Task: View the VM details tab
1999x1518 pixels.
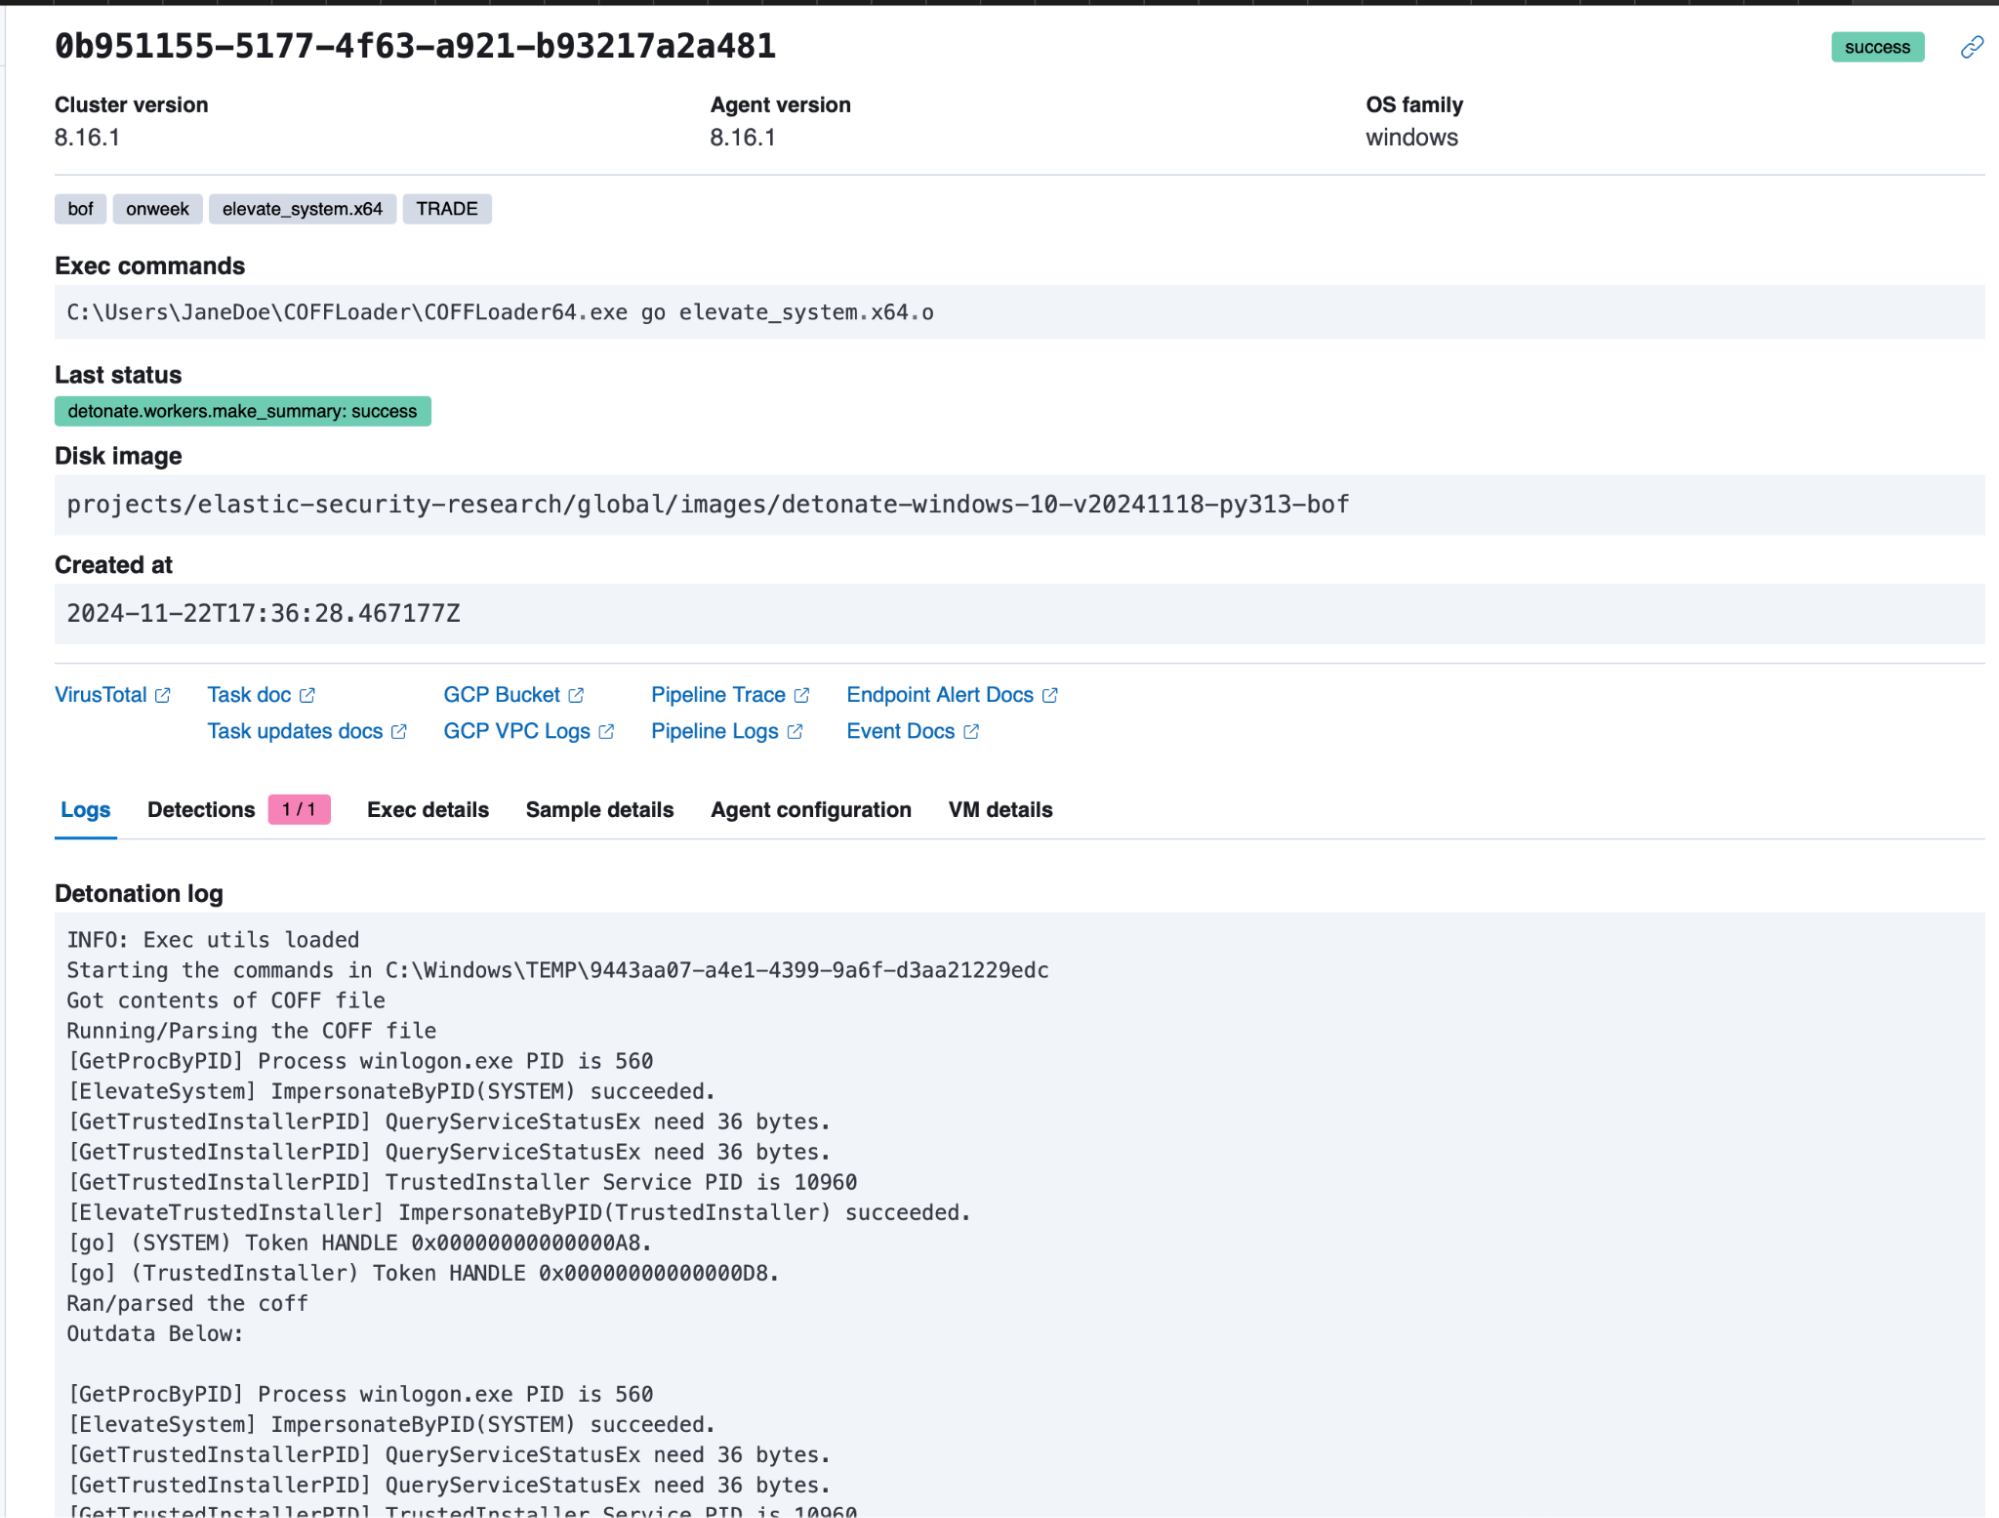Action: pos(1000,810)
